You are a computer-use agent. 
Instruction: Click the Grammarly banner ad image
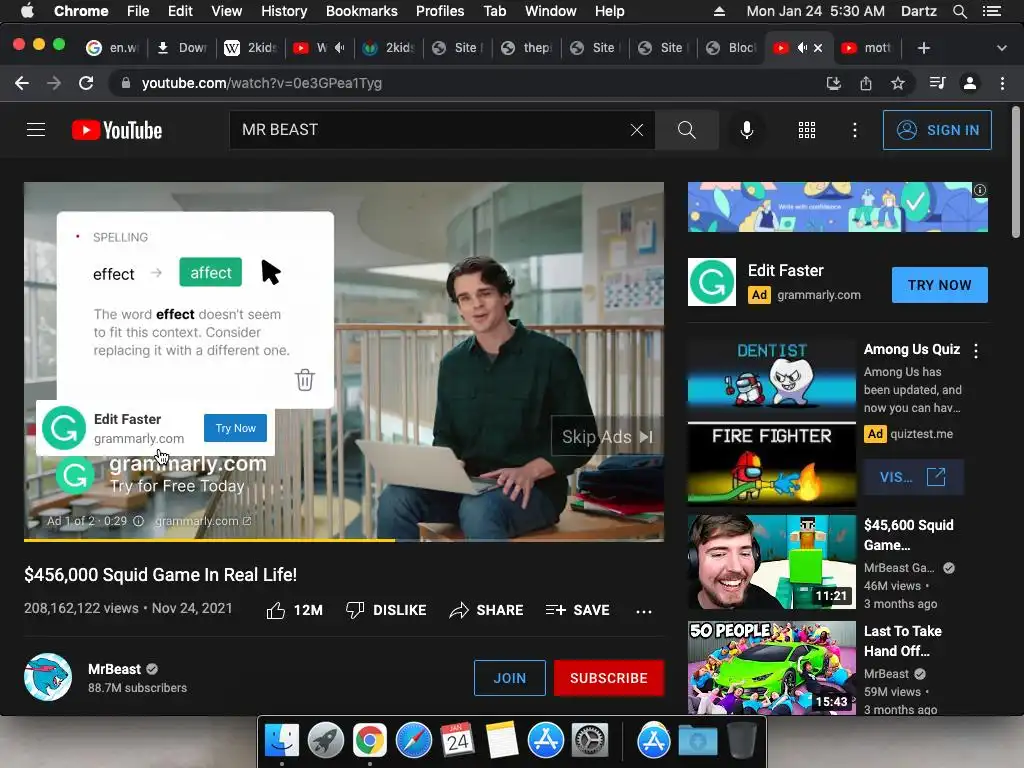coord(837,207)
